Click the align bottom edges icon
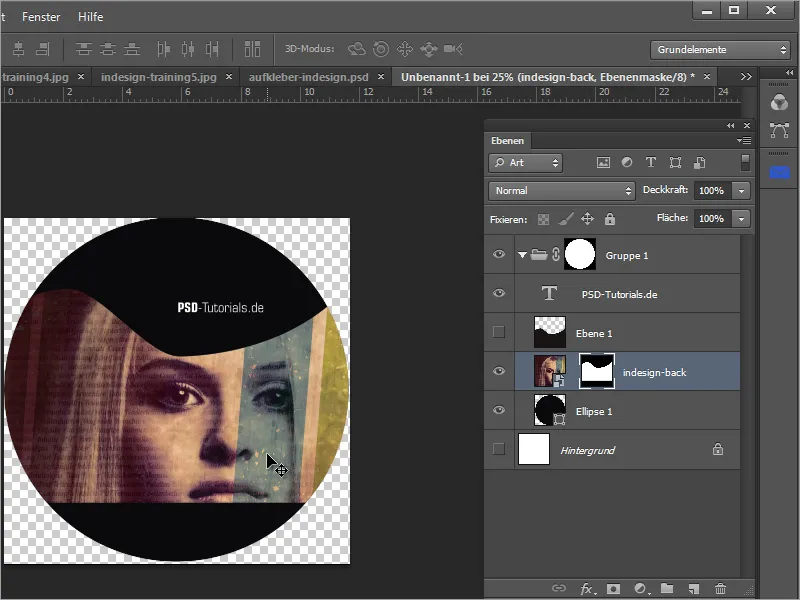This screenshot has height=600, width=800. click(132, 49)
